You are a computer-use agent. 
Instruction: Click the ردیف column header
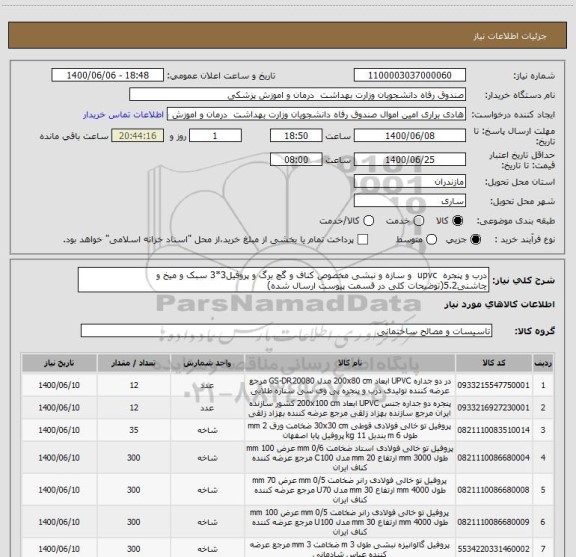pos(543,363)
